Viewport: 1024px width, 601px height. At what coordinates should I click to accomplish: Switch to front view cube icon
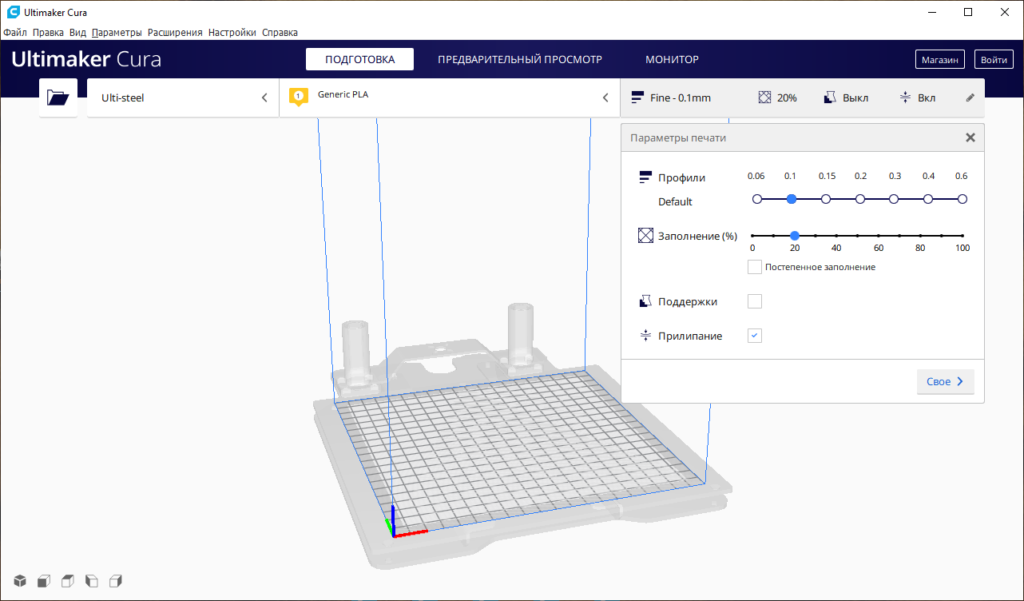(x=43, y=581)
